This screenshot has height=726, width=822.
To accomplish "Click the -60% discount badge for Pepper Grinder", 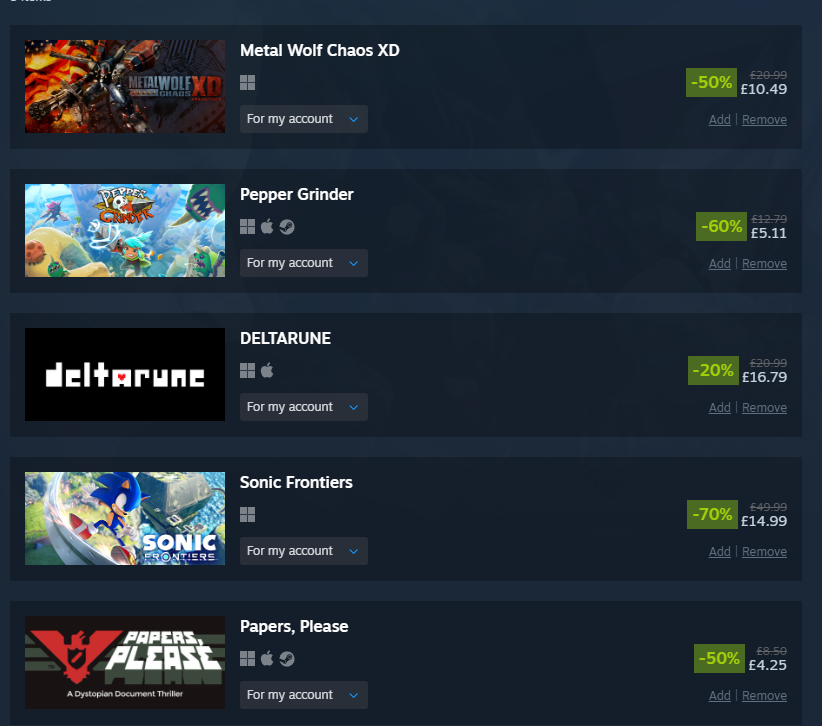I will (x=721, y=226).
